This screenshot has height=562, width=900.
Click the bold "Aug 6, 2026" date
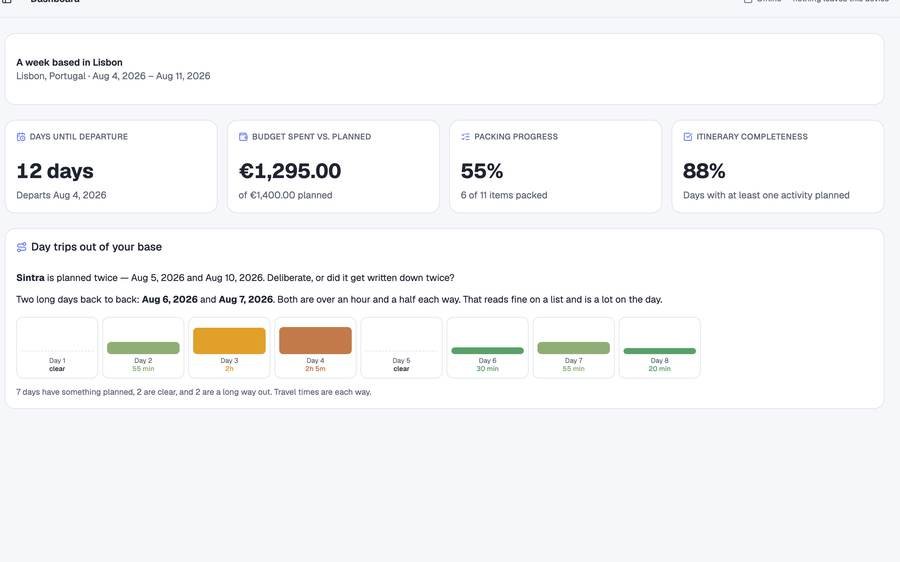[170, 300]
